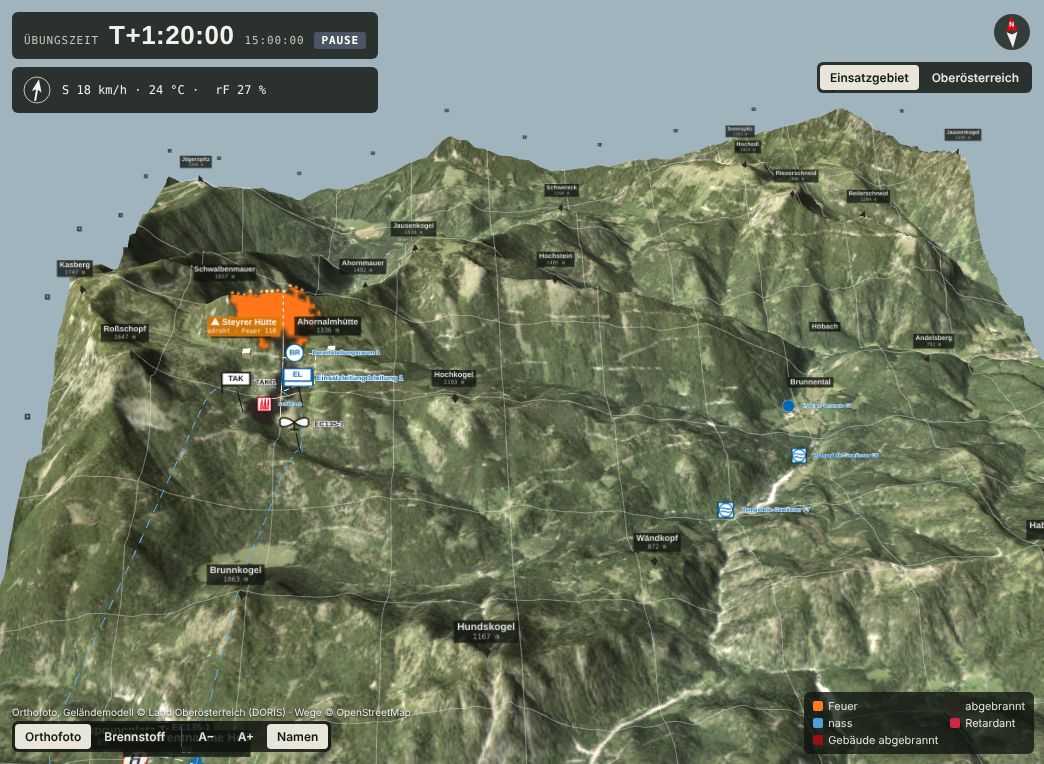Image resolution: width=1044 pixels, height=764 pixels.
Task: Click the Feuer orange legend swatch
Action: tap(818, 706)
